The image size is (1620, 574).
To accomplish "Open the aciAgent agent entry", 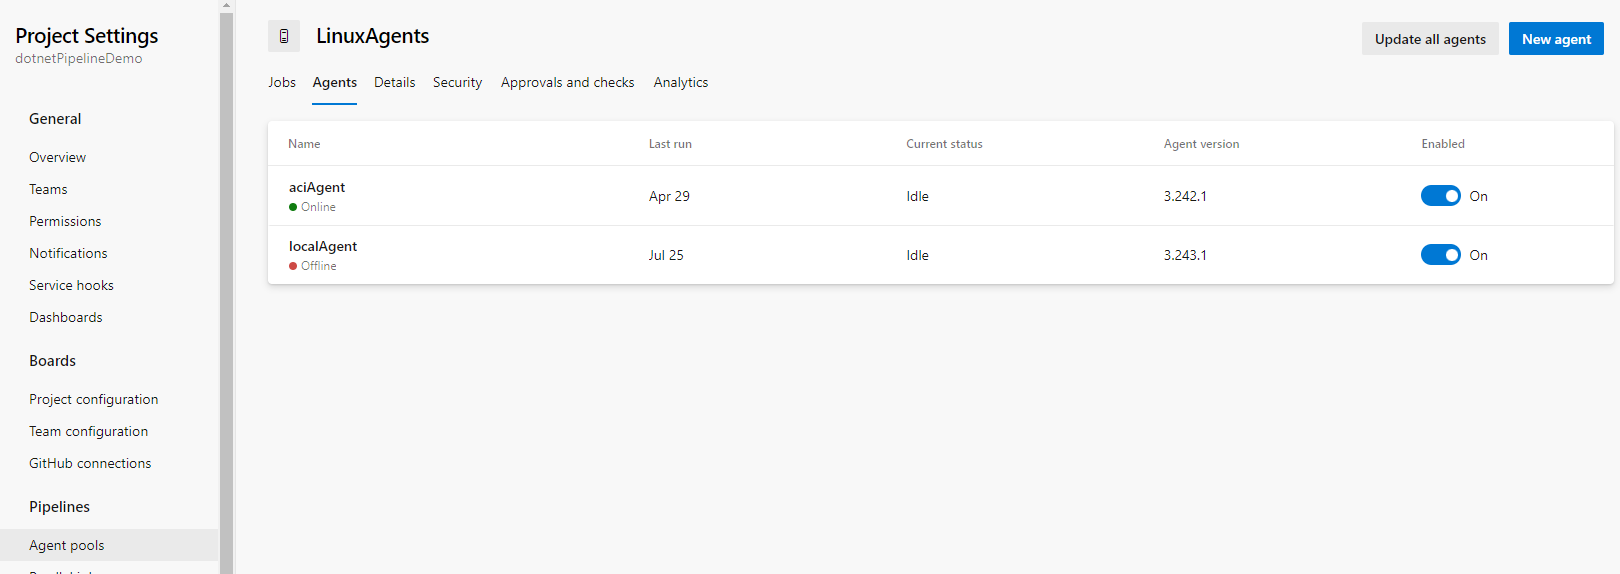I will [317, 187].
